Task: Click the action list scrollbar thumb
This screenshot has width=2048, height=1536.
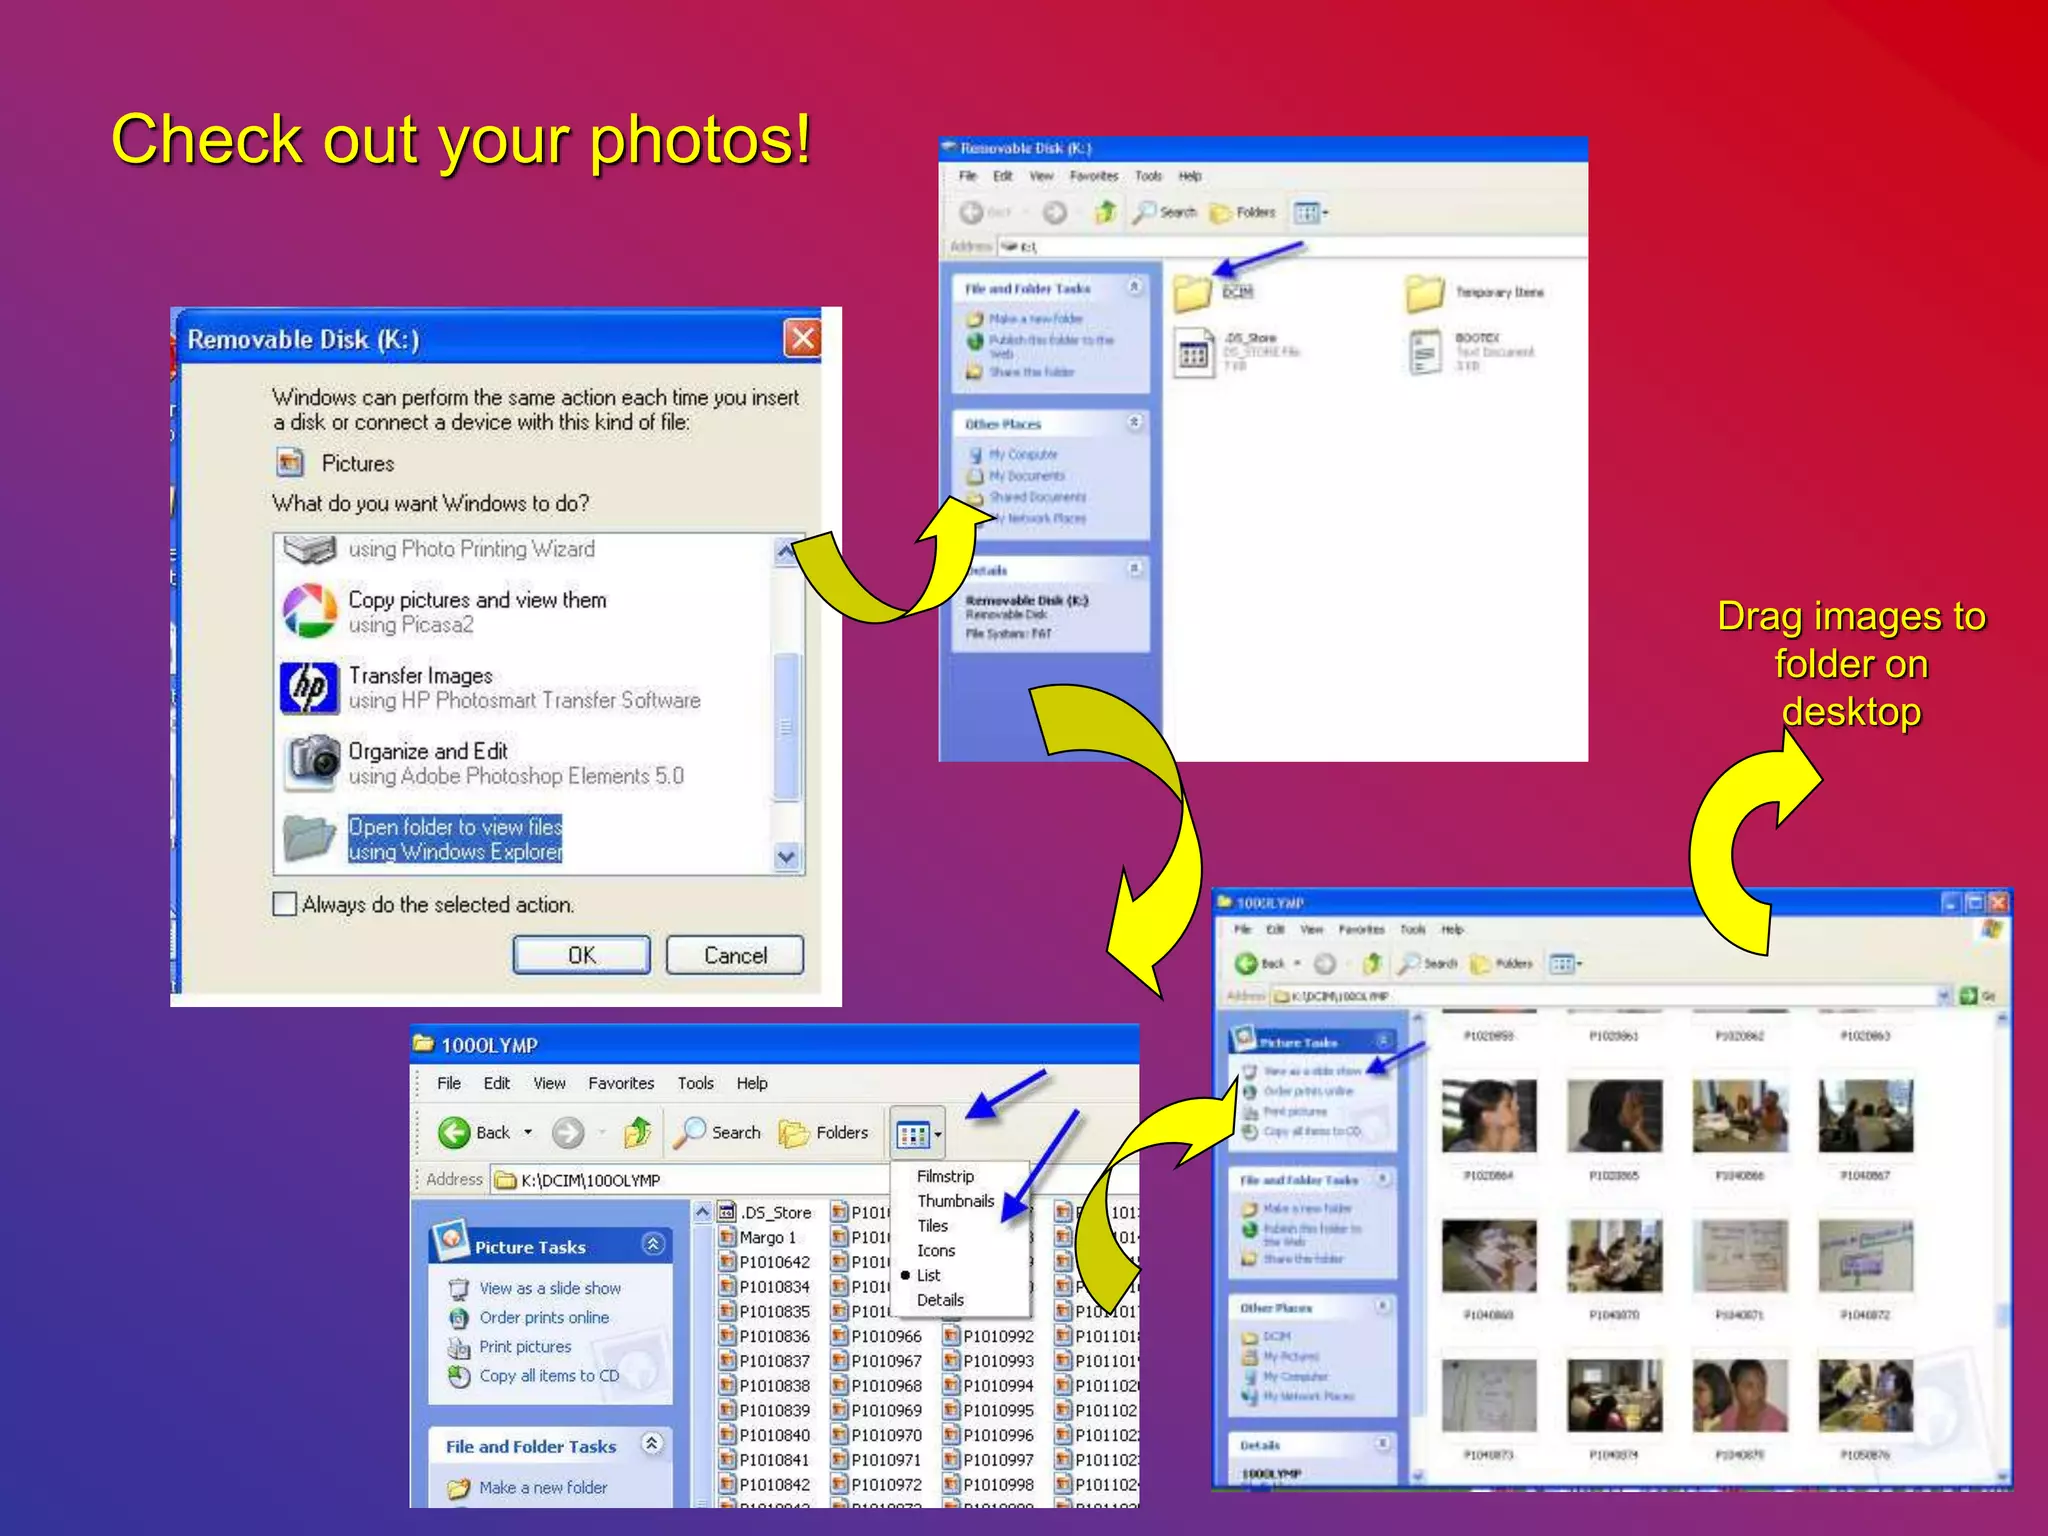Action: click(787, 726)
